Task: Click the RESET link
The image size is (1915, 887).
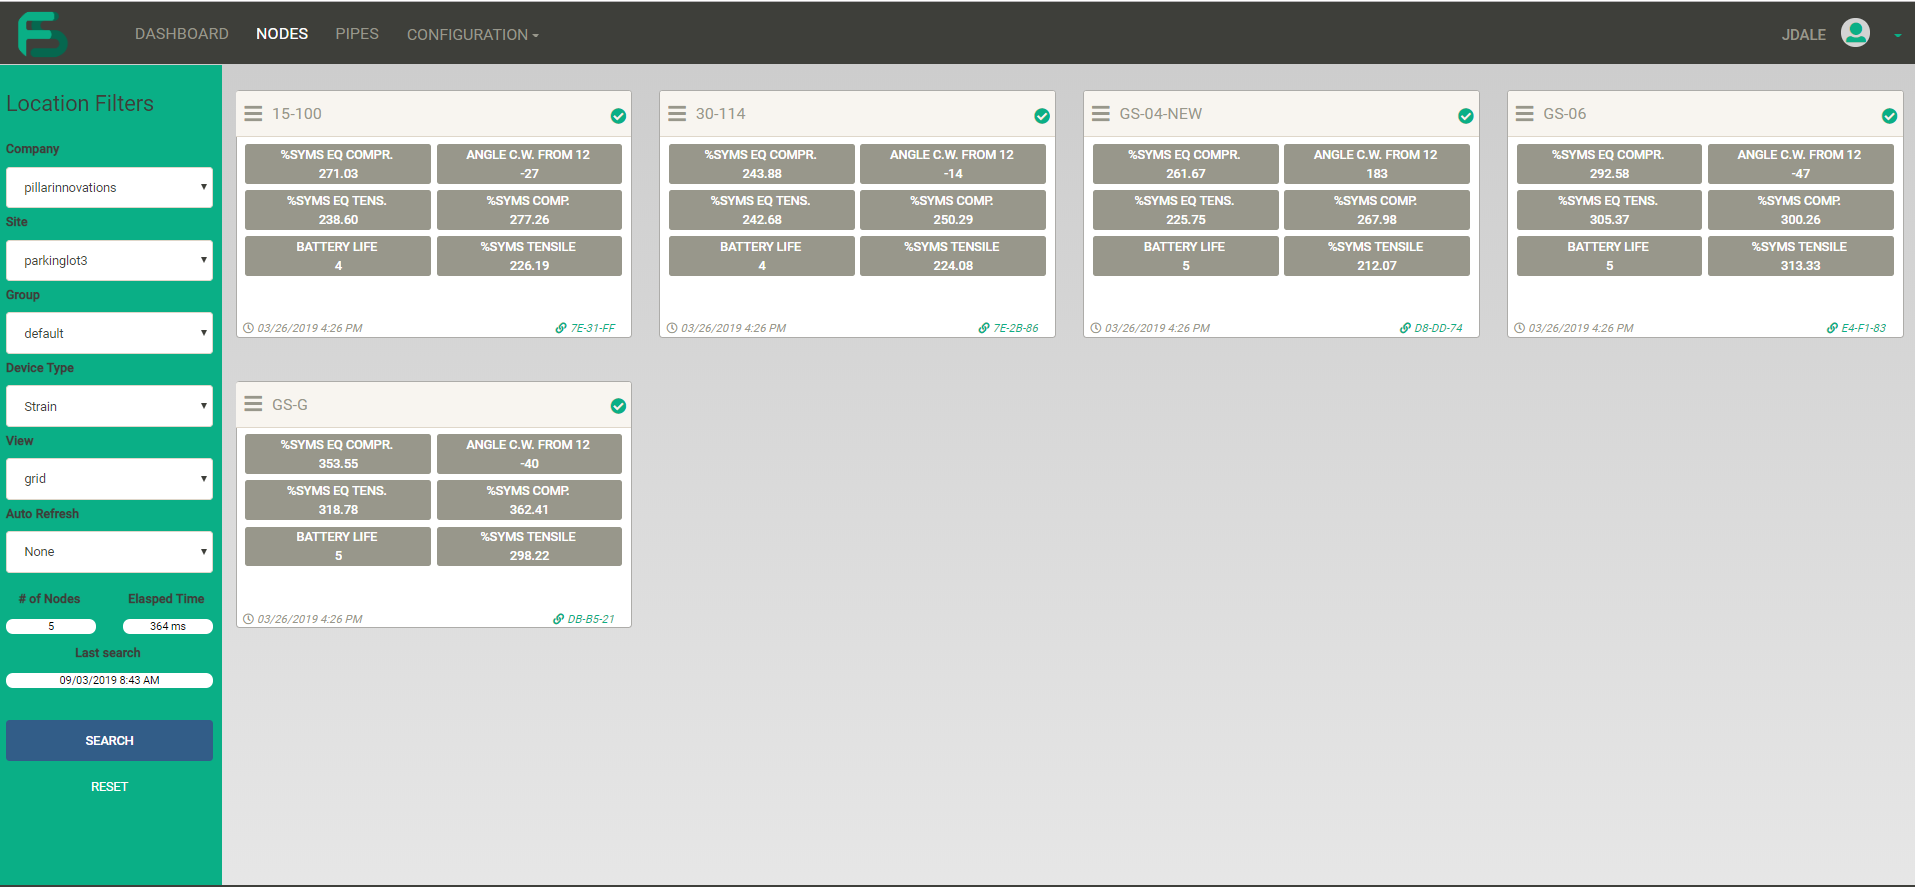Action: (x=109, y=787)
